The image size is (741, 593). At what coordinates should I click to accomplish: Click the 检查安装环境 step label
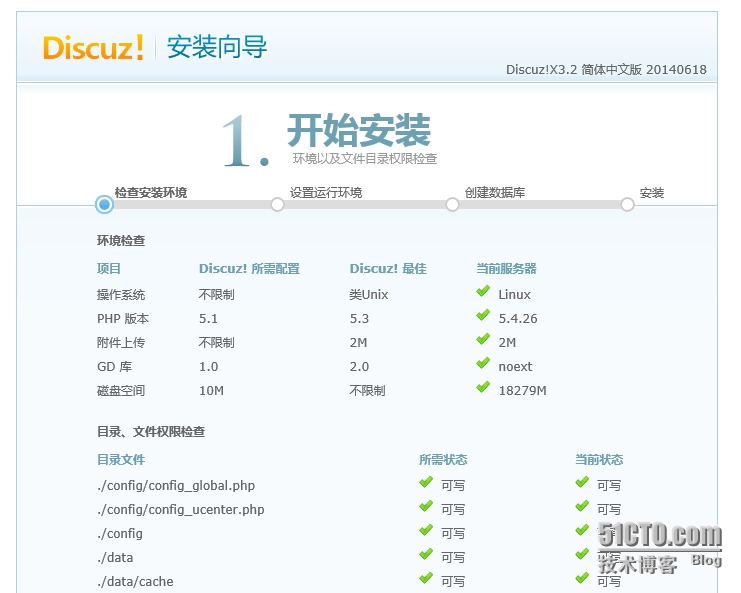point(151,192)
